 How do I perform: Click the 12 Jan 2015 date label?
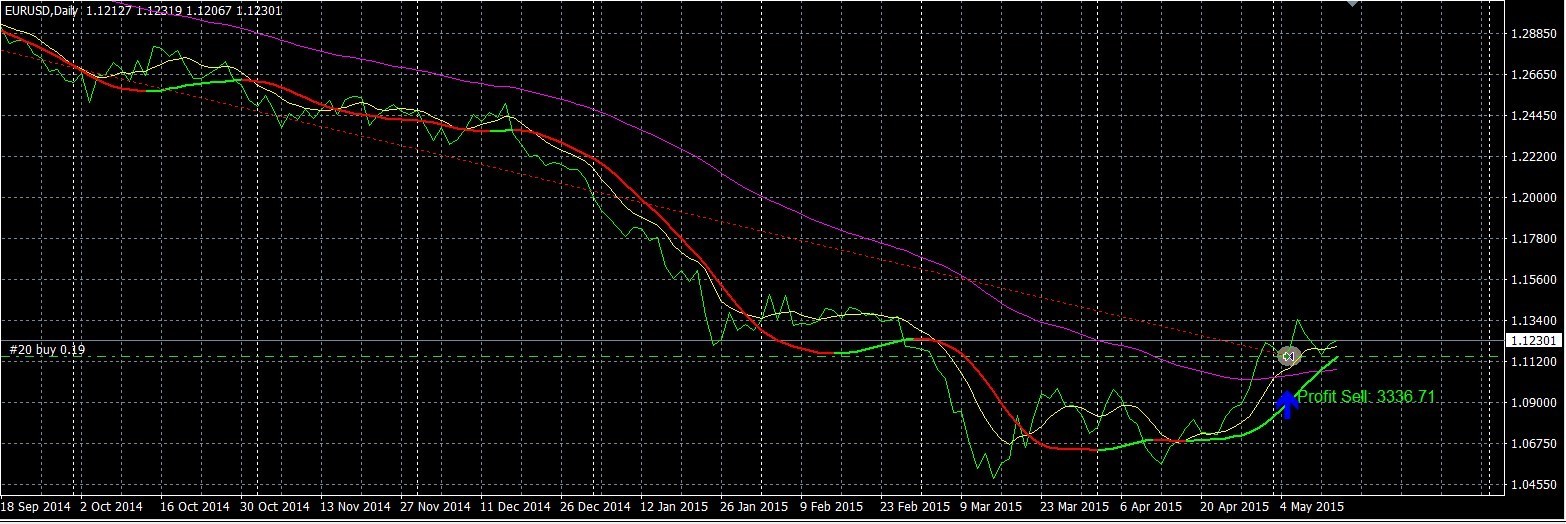[676, 507]
